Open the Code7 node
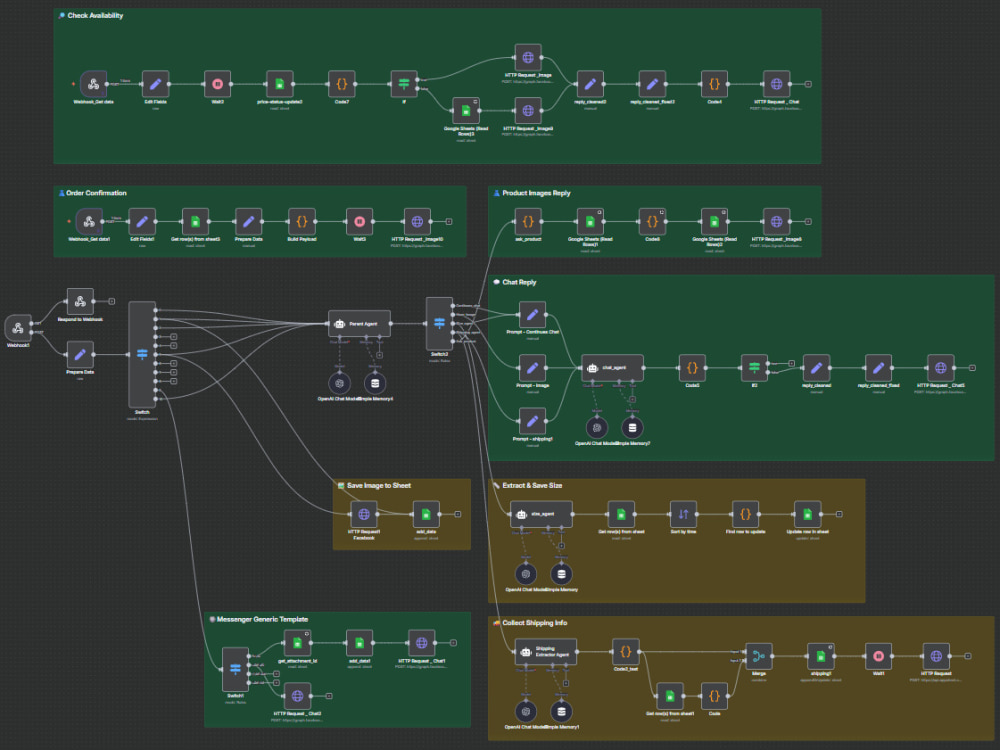Image resolution: width=1000 pixels, height=750 pixels. tap(342, 84)
